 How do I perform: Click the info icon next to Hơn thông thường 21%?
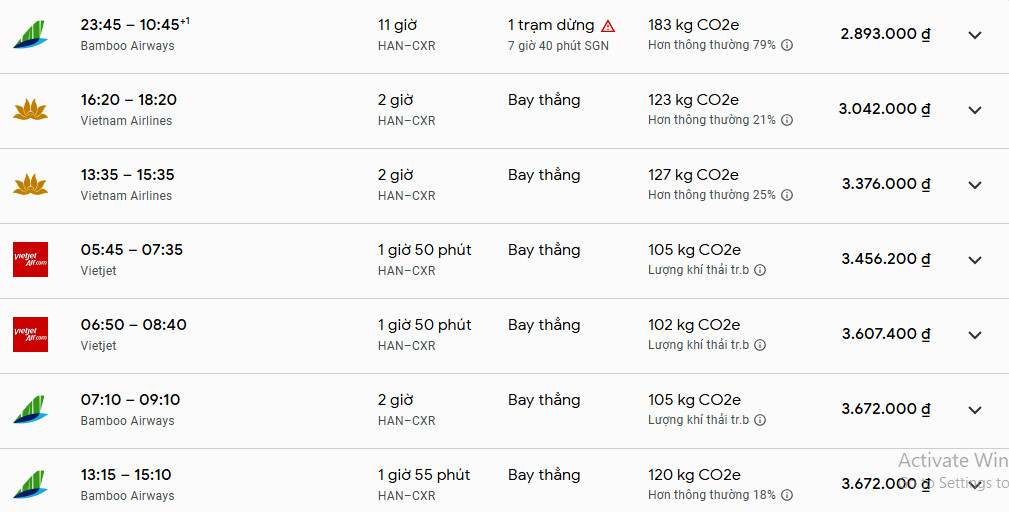(787, 120)
